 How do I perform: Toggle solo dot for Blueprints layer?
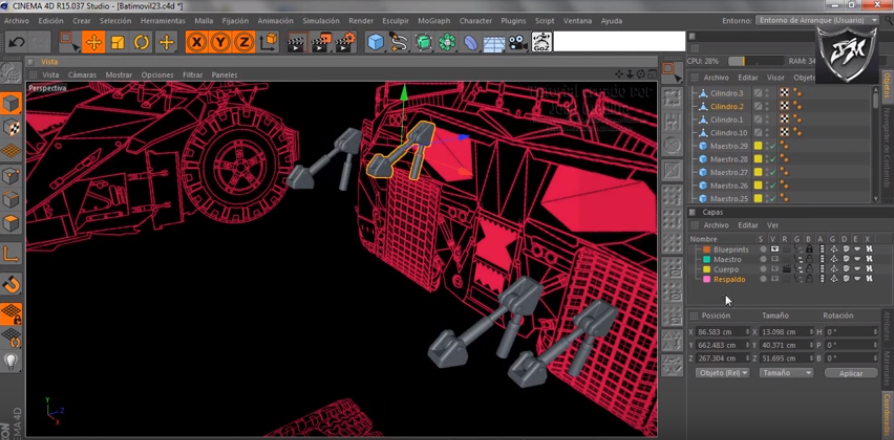pyautogui.click(x=763, y=250)
